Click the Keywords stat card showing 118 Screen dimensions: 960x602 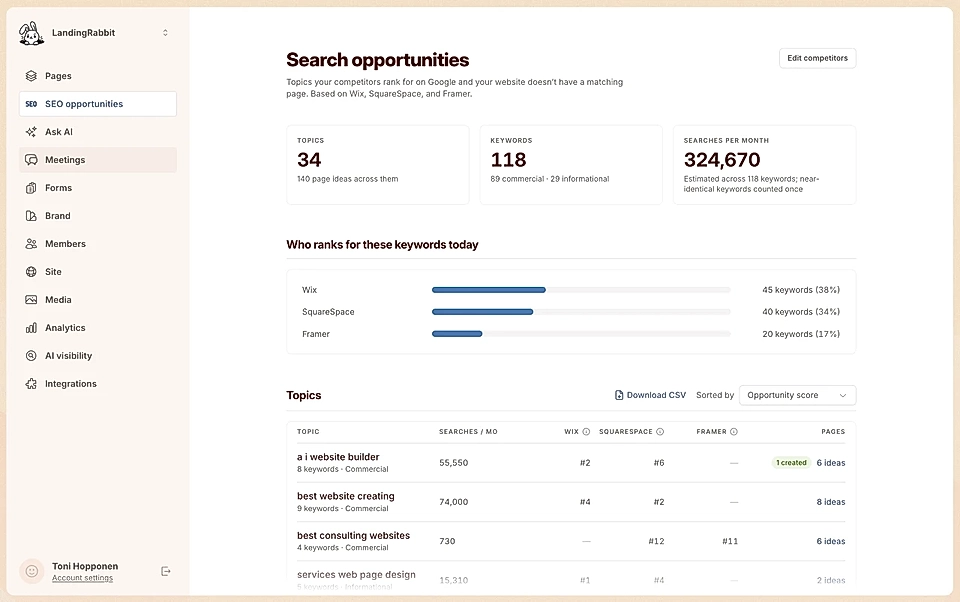coord(571,165)
